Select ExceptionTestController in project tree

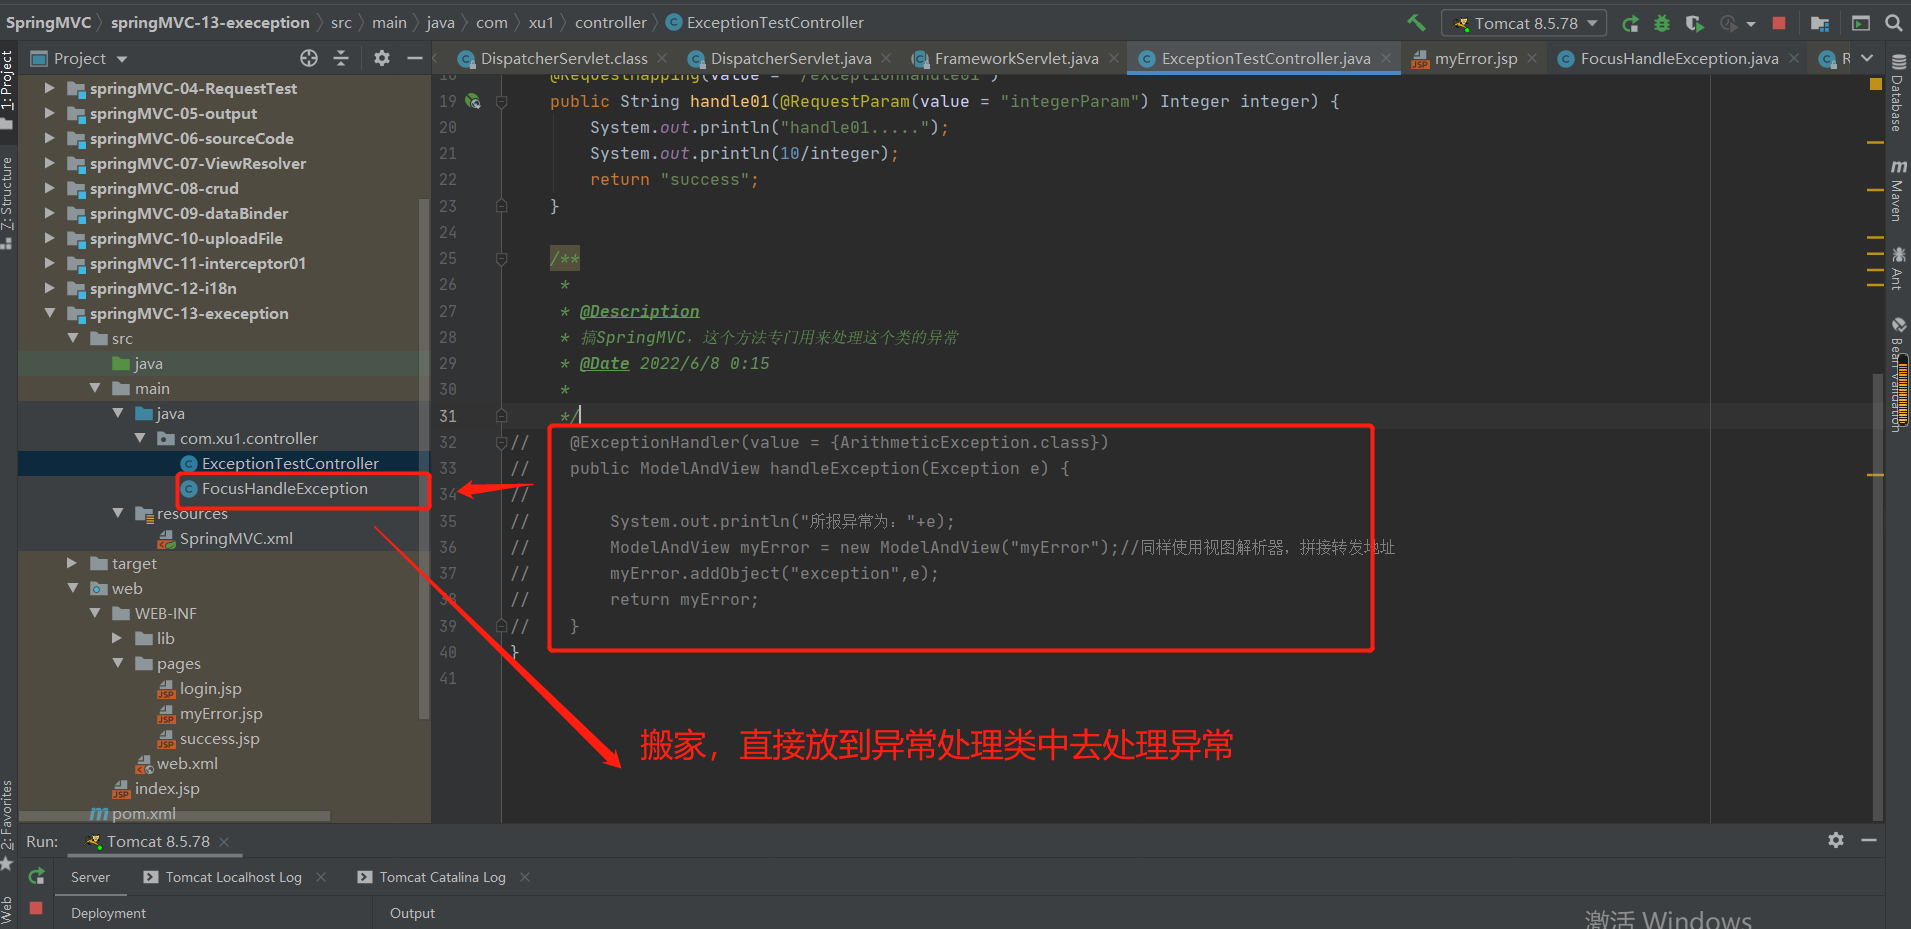pos(290,463)
